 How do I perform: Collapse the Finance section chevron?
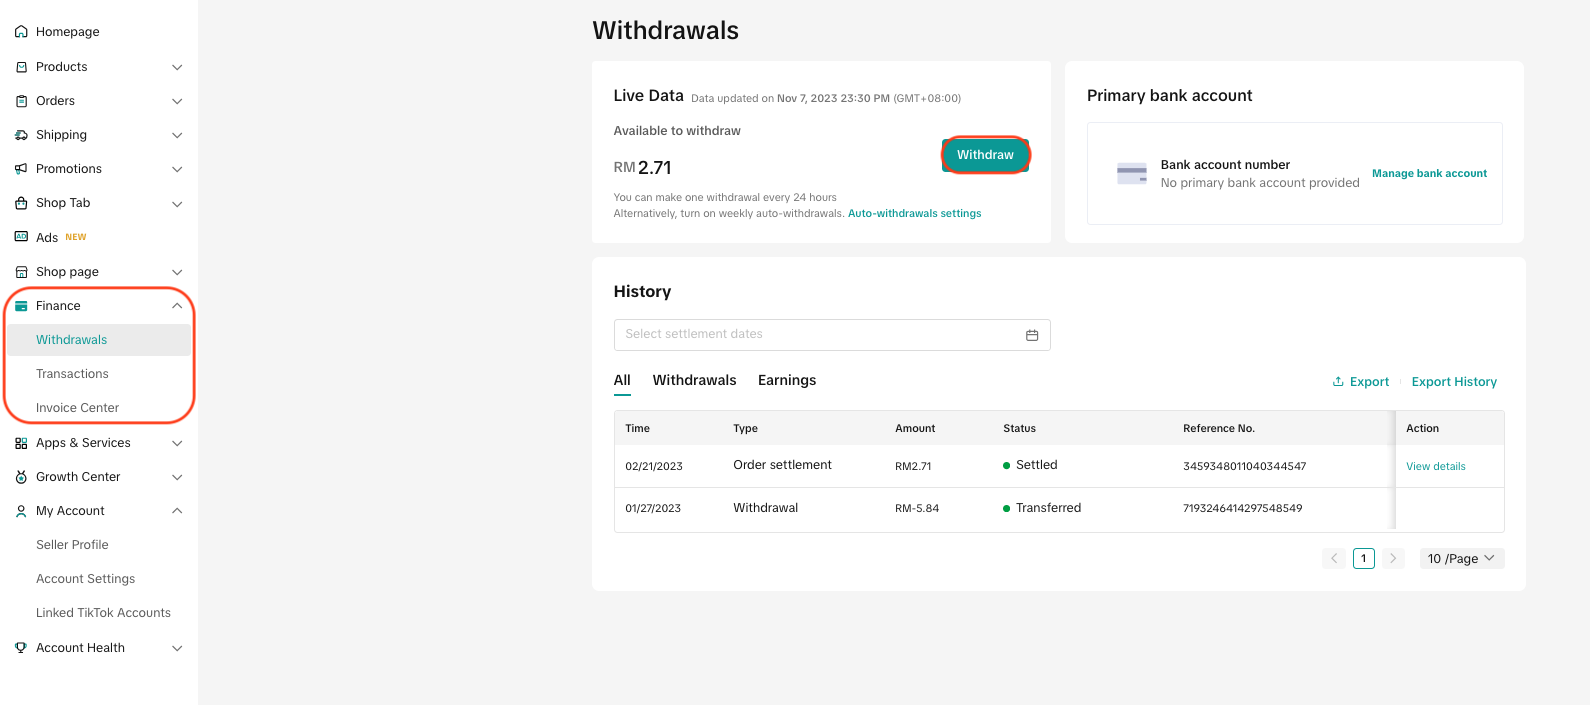point(177,306)
